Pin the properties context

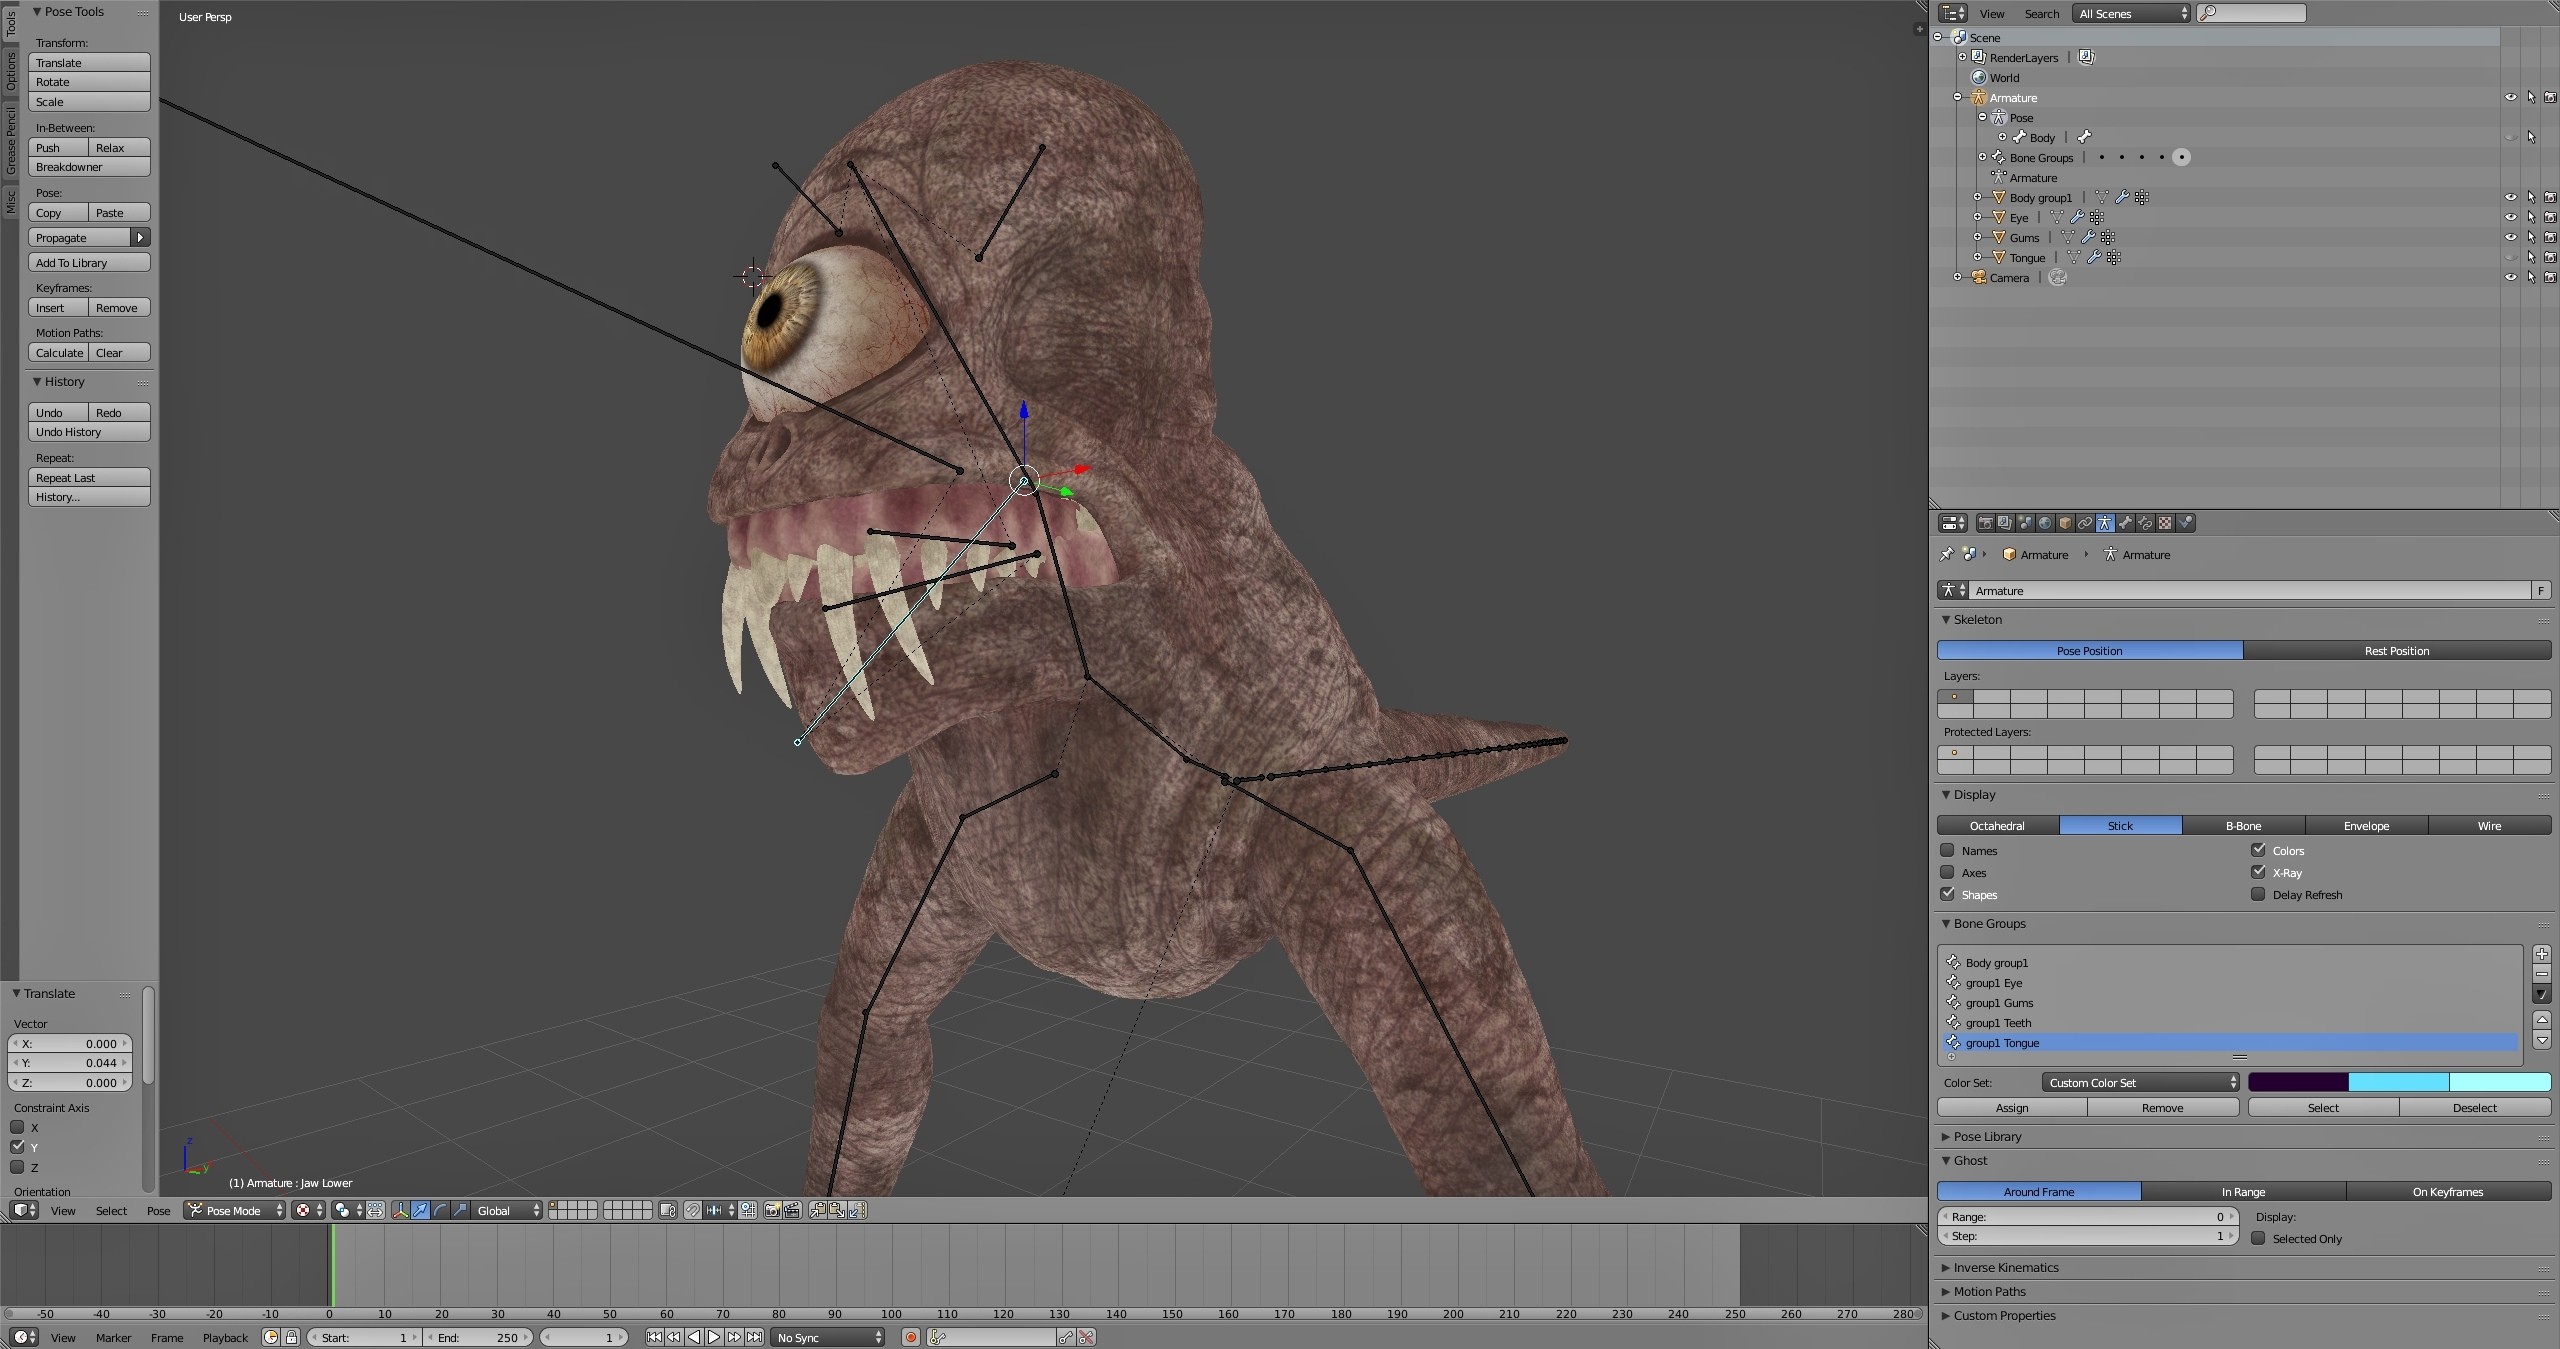pos(1946,554)
